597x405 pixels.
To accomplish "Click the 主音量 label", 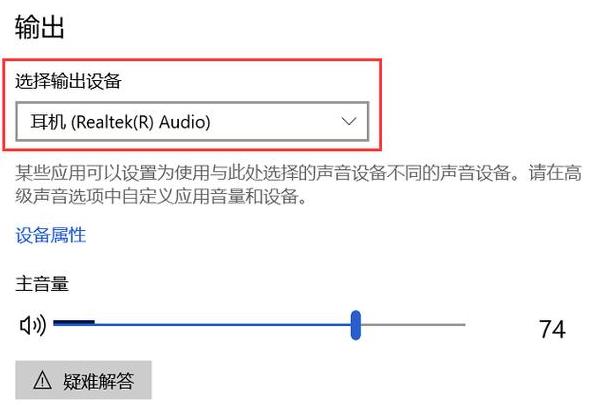I will click(x=42, y=284).
